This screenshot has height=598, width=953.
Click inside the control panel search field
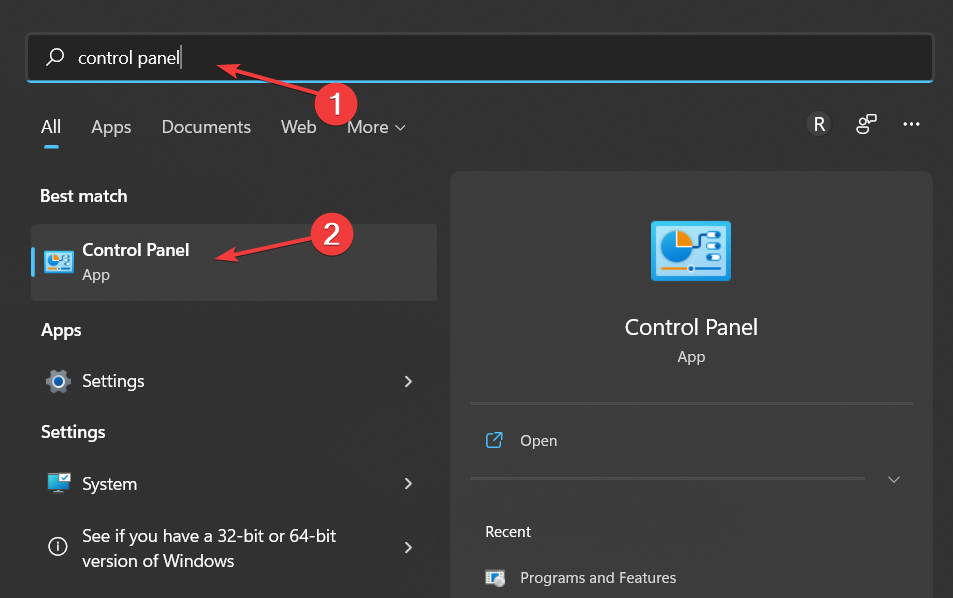pos(300,57)
